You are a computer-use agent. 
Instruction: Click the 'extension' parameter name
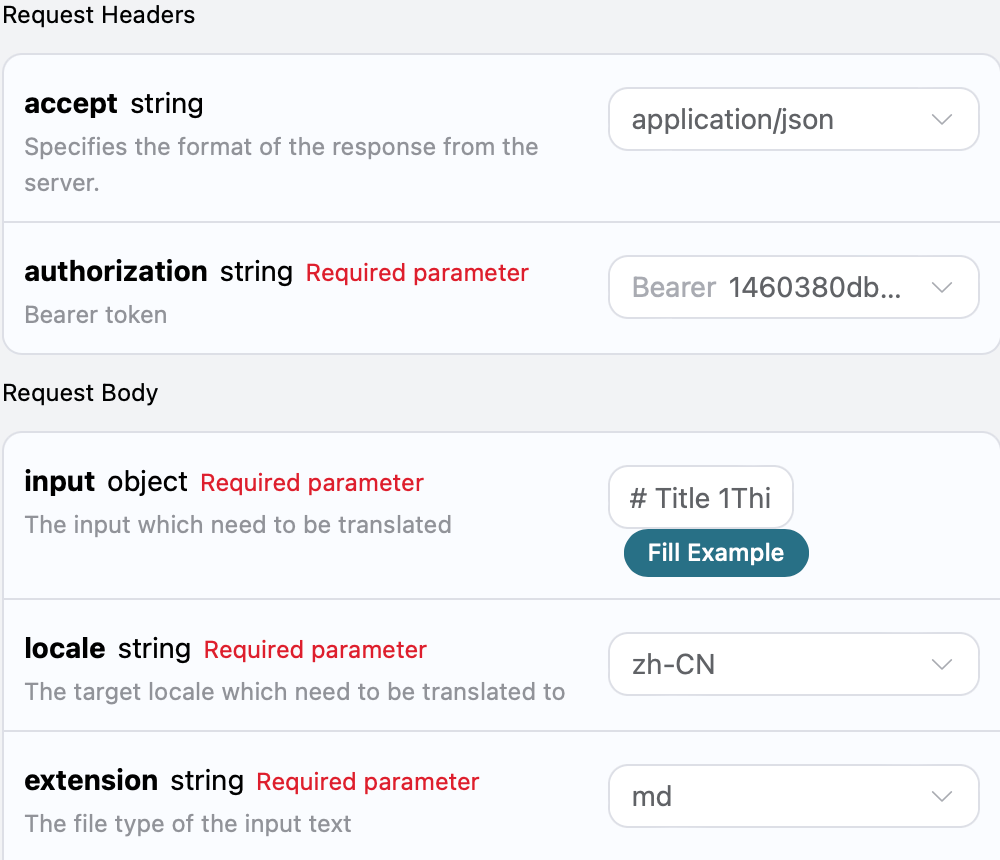(x=91, y=781)
